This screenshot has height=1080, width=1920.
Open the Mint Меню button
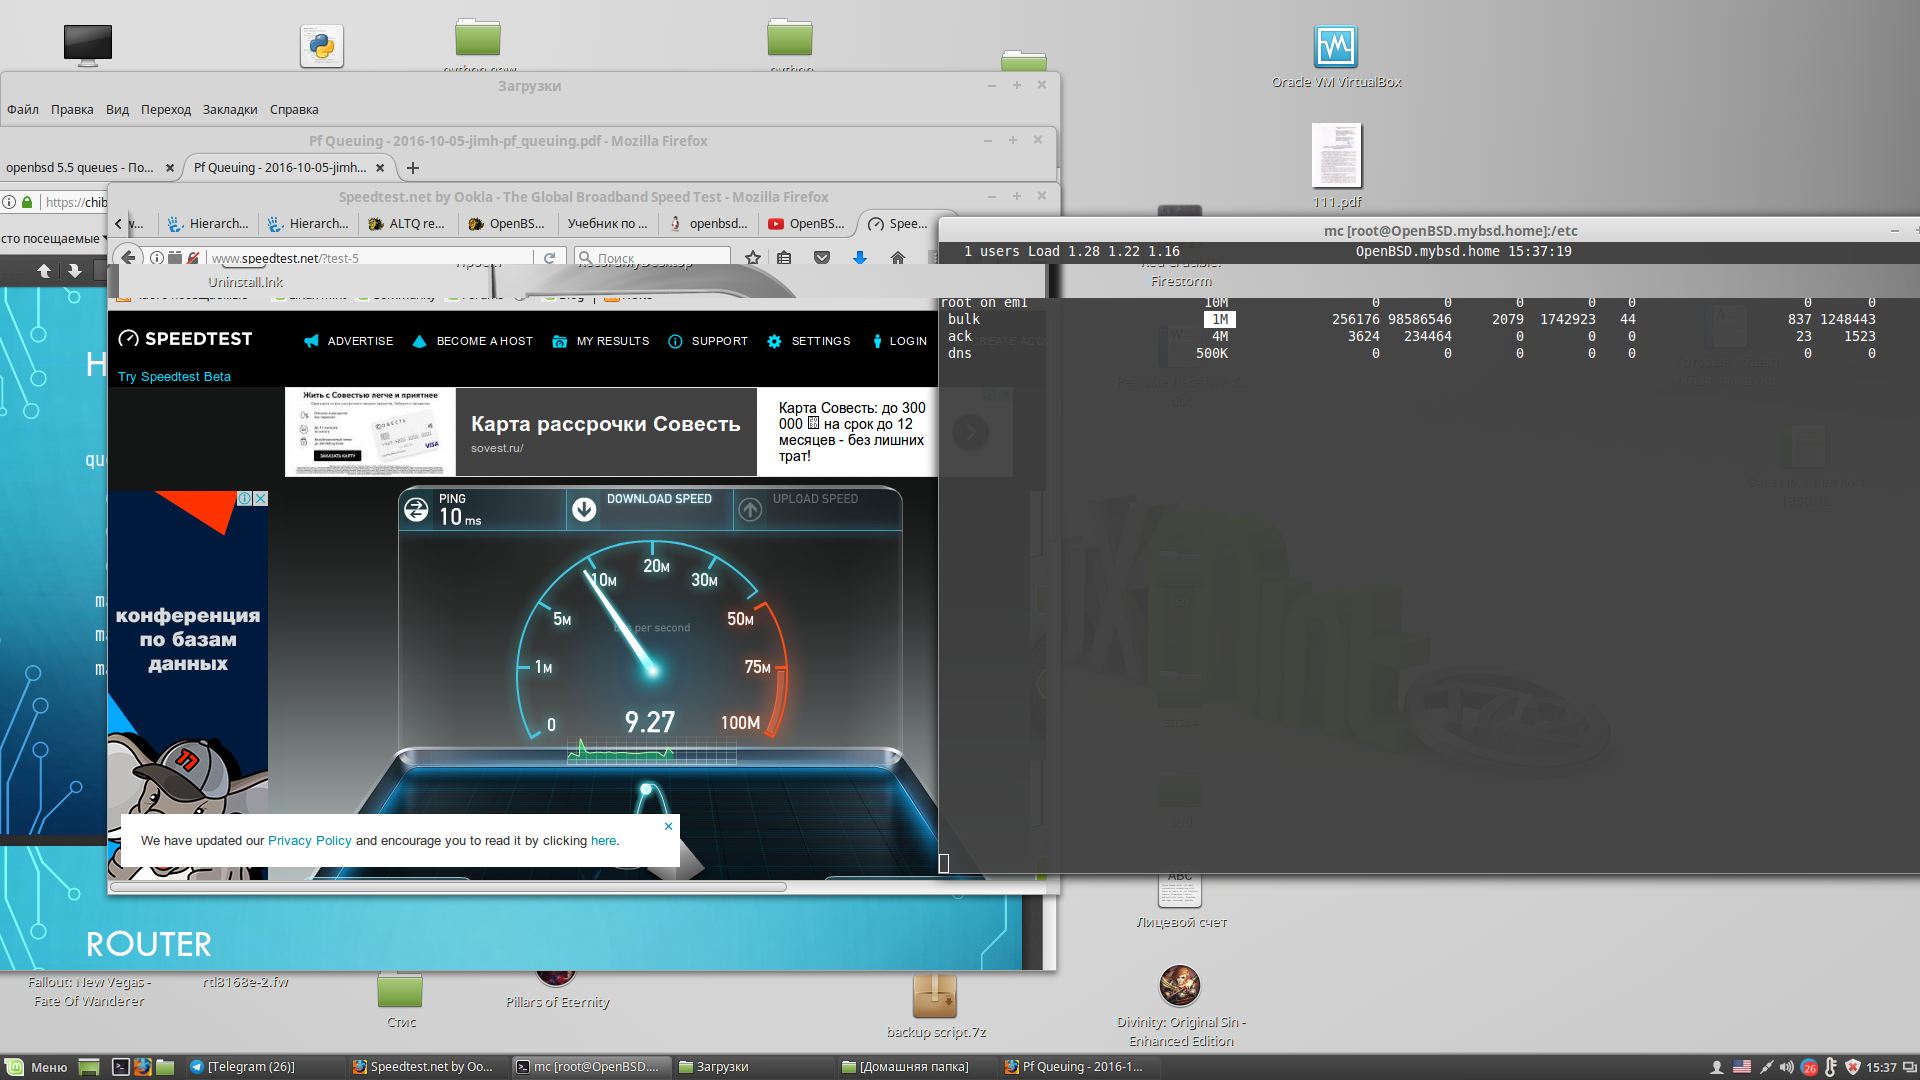coord(37,1067)
